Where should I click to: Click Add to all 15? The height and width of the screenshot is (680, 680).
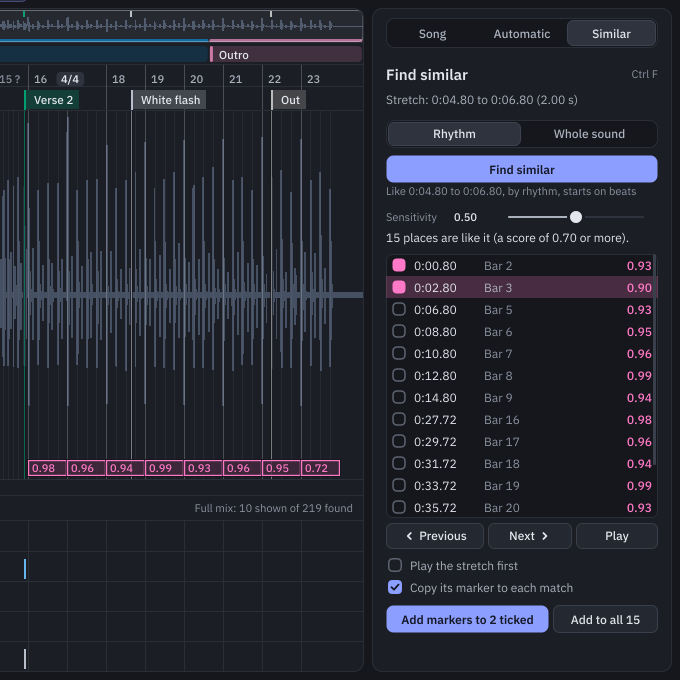pyautogui.click(x=605, y=619)
